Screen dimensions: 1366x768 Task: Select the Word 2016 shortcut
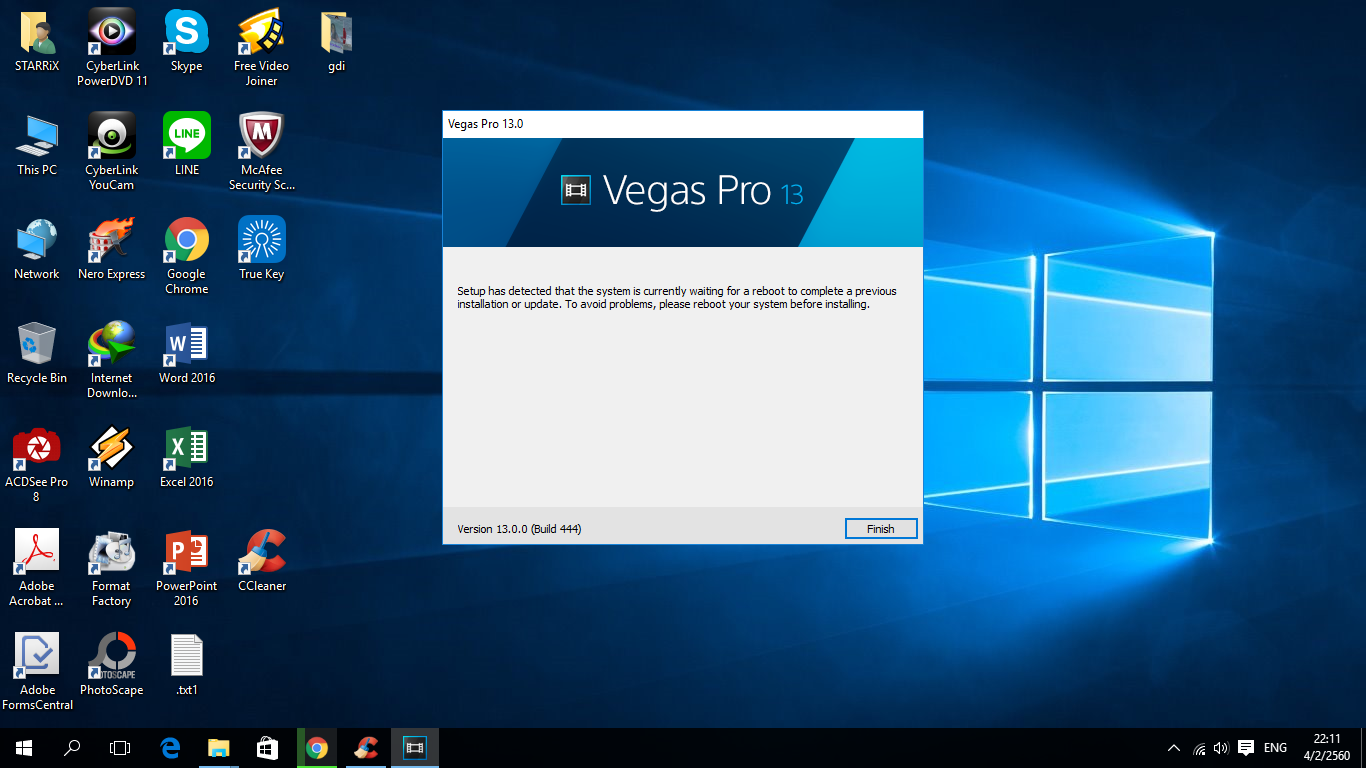click(x=187, y=354)
